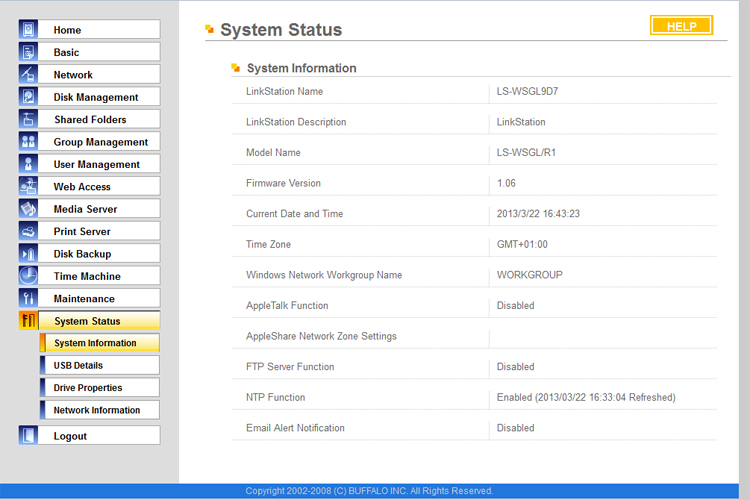Click the Maintenance tools icon

pos(28,298)
